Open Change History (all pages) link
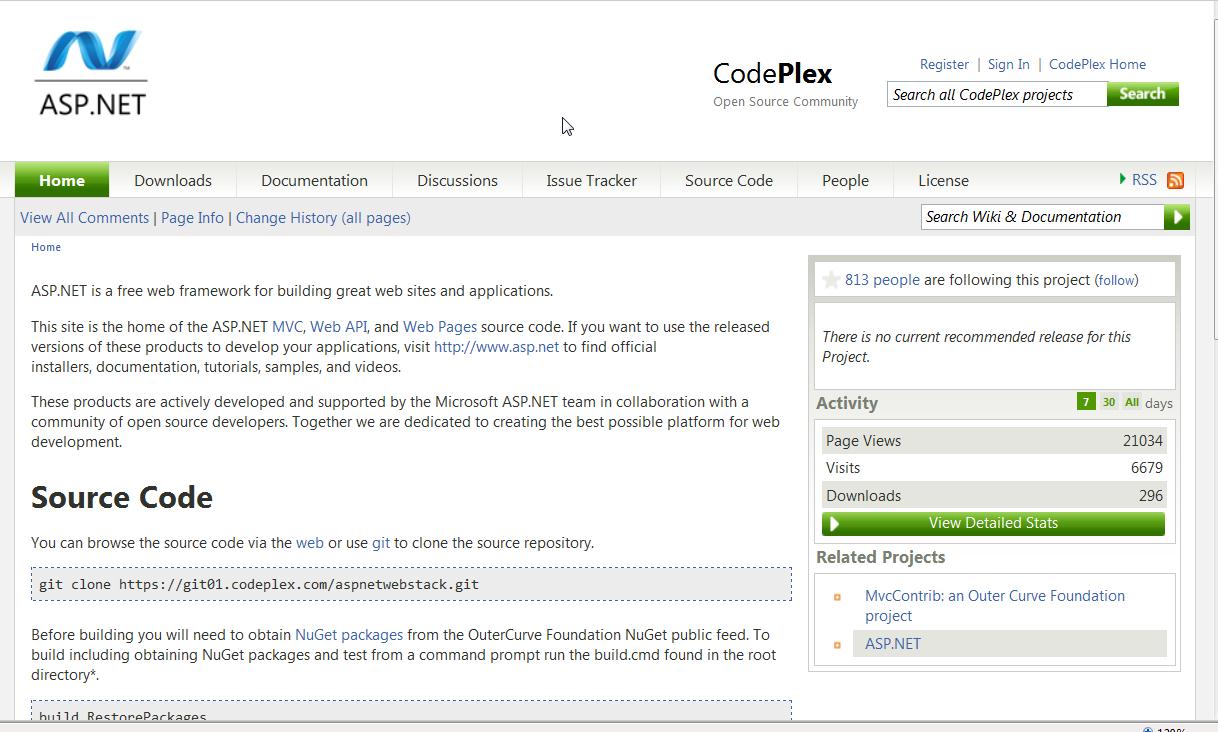Screen dimensions: 1218x732 pos(323,218)
